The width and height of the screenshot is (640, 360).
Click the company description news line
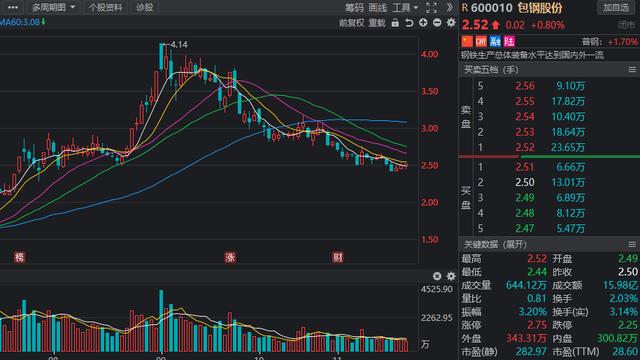click(x=533, y=55)
